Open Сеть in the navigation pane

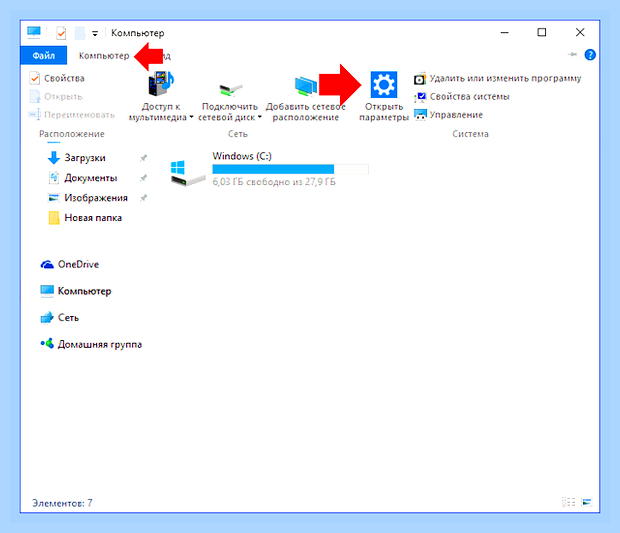pos(60,318)
